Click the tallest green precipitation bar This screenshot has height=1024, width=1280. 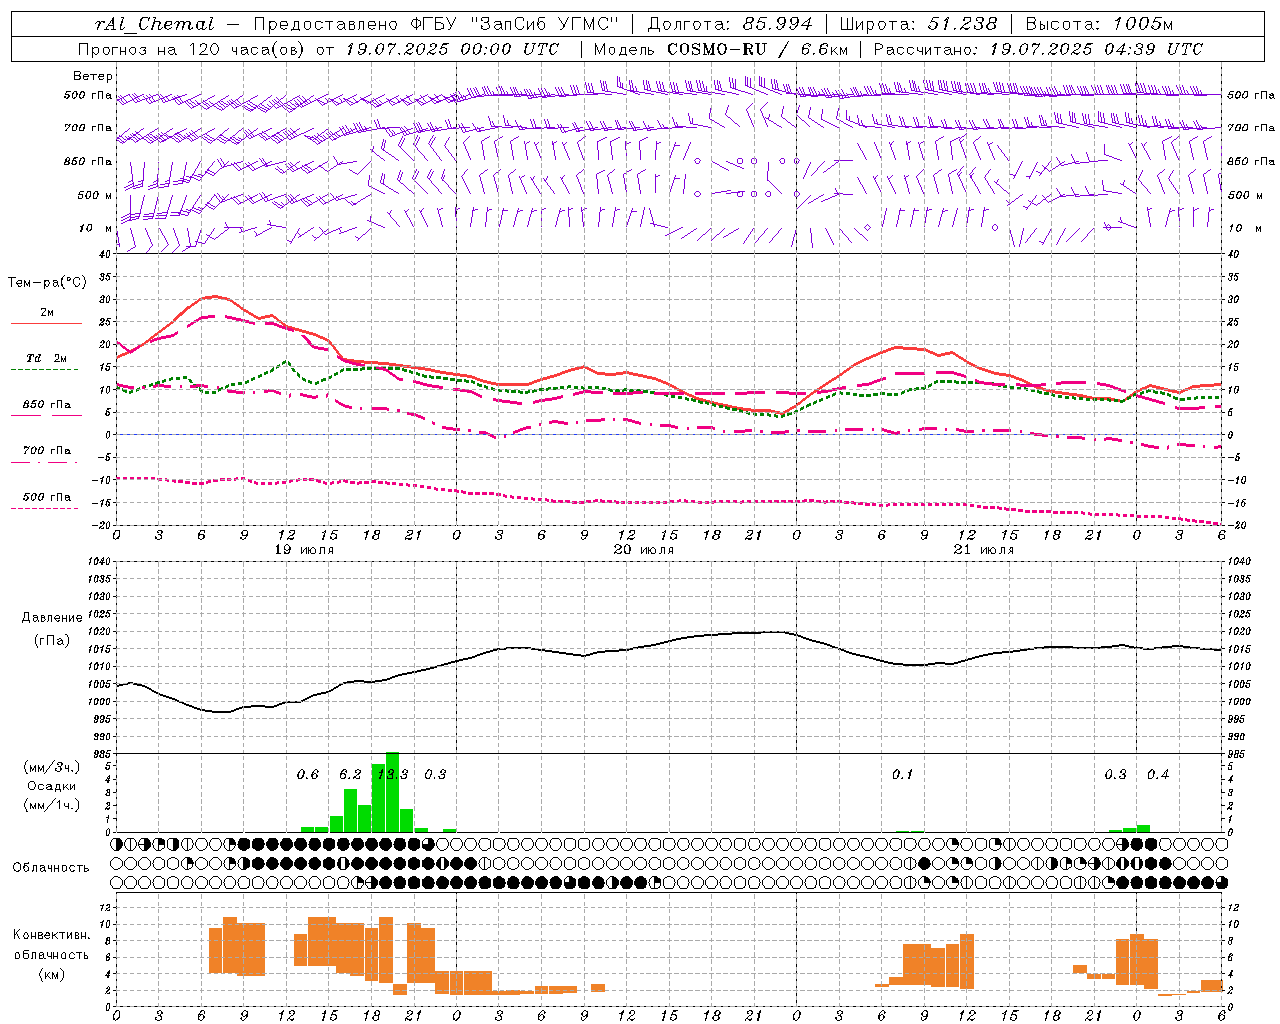click(x=392, y=791)
